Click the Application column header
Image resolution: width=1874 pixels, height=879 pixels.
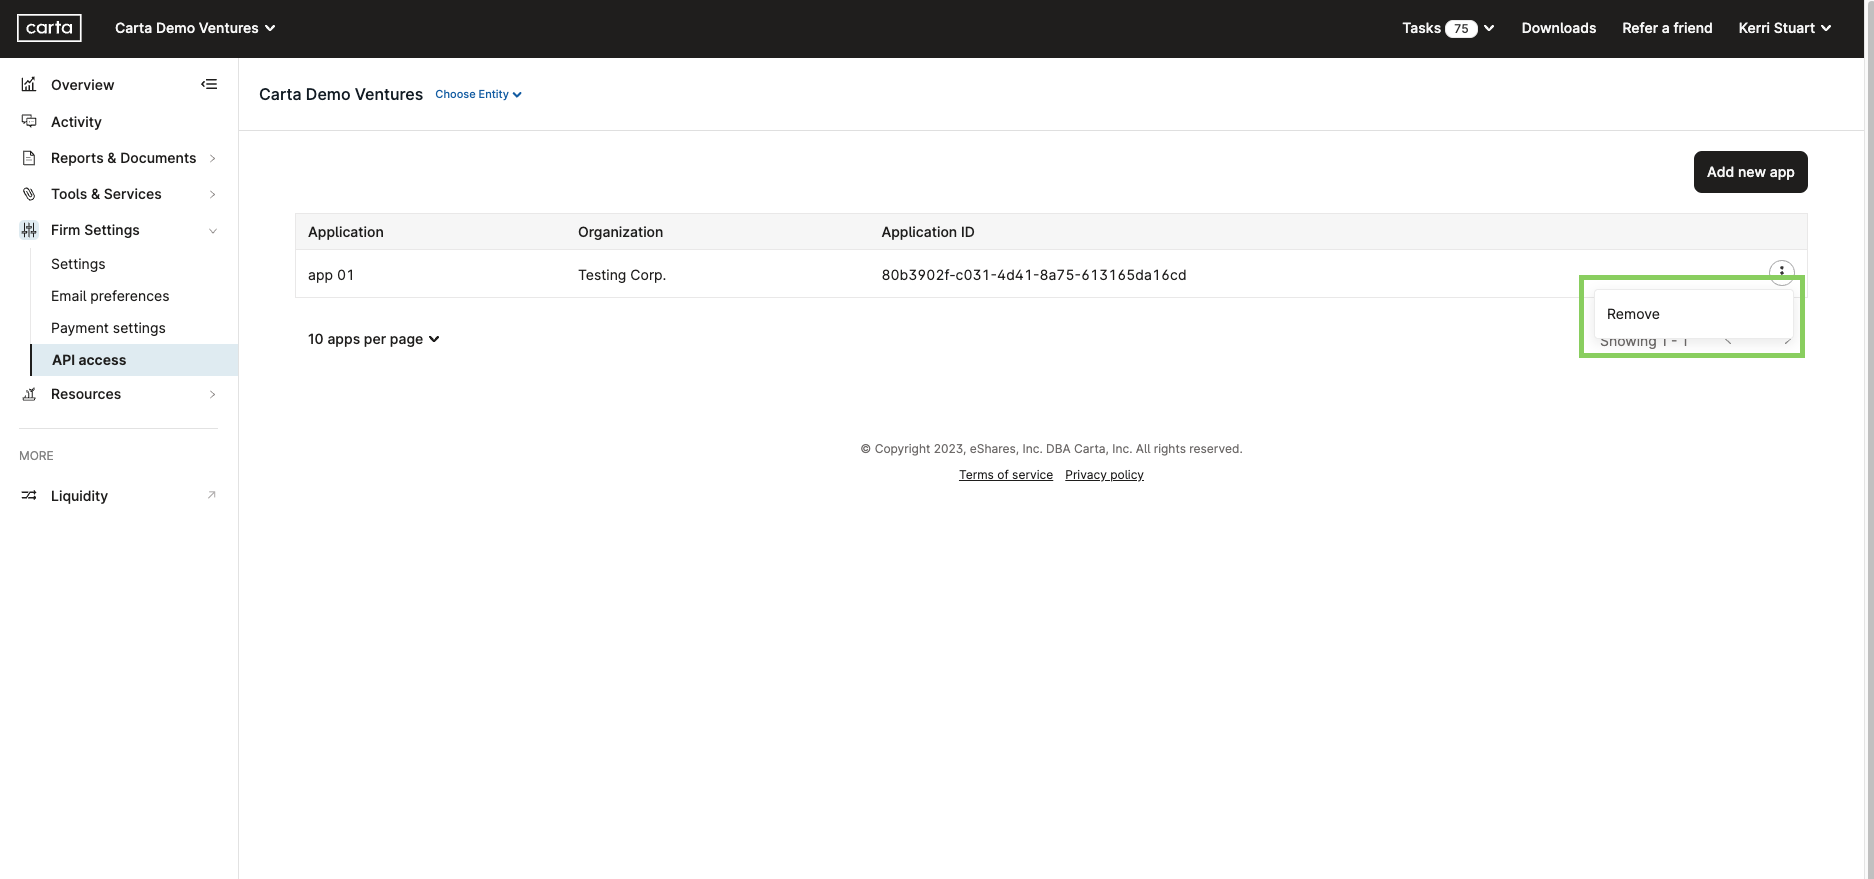[345, 232]
